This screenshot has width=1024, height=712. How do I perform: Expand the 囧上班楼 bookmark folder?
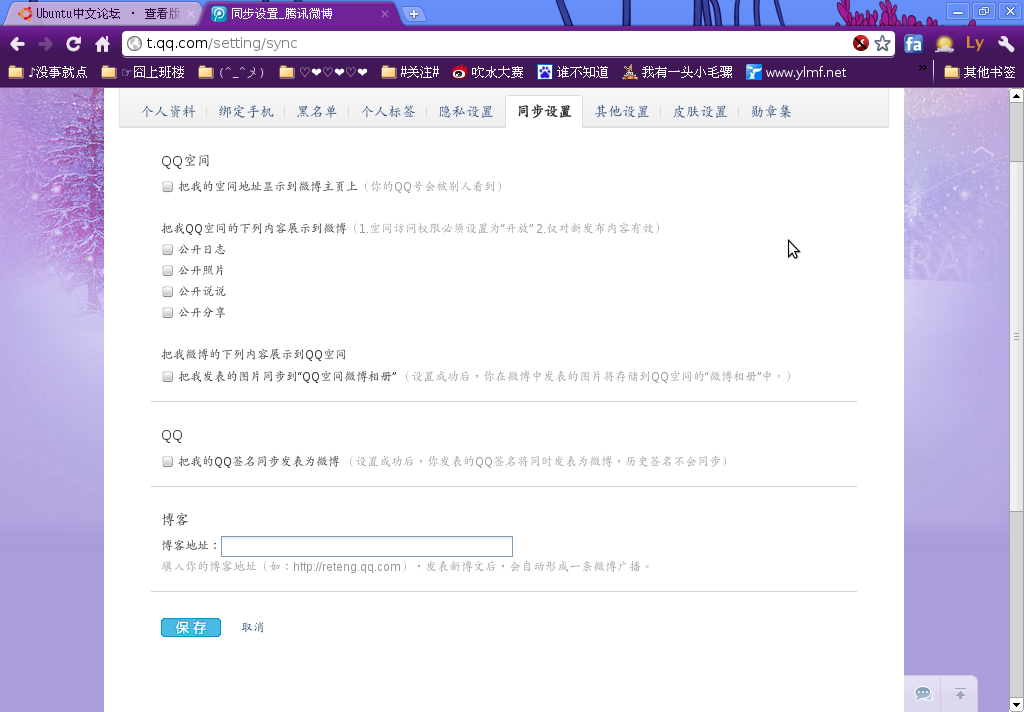(x=143, y=72)
